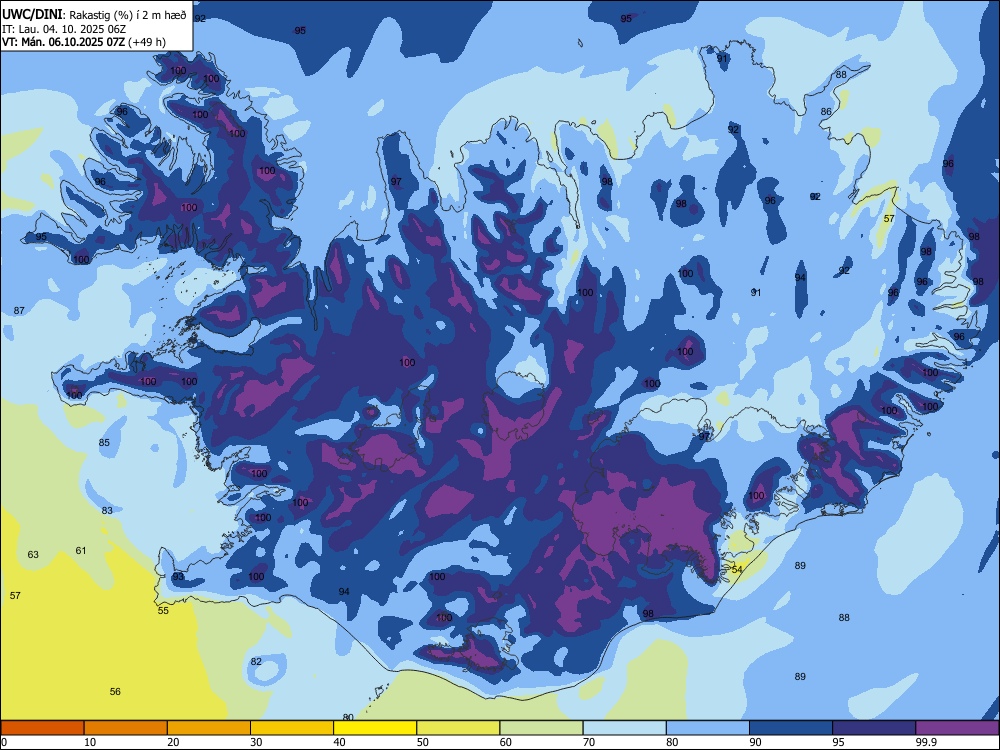Viewport: 1000px width, 750px height.
Task: Click the '50' legend scale label
Action: click(x=422, y=742)
